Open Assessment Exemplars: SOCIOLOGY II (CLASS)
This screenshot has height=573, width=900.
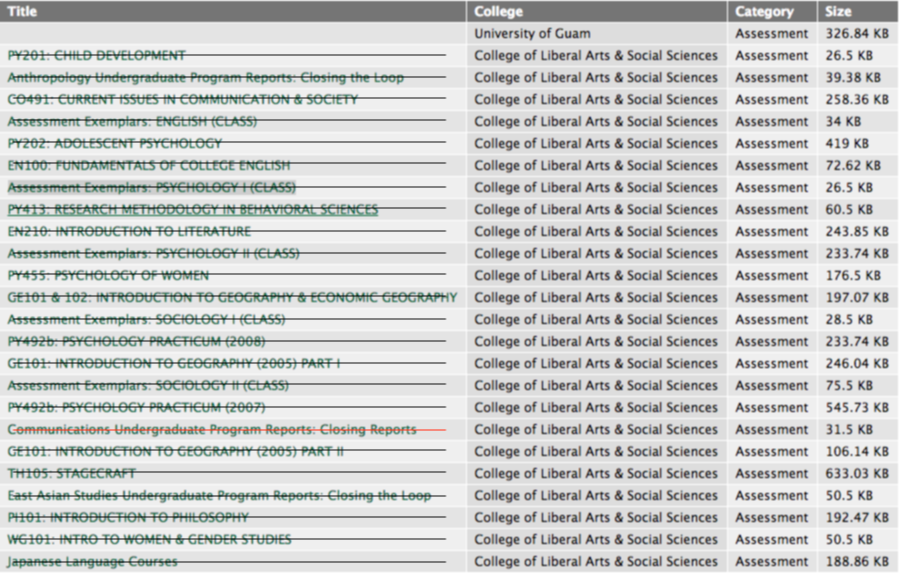point(148,386)
